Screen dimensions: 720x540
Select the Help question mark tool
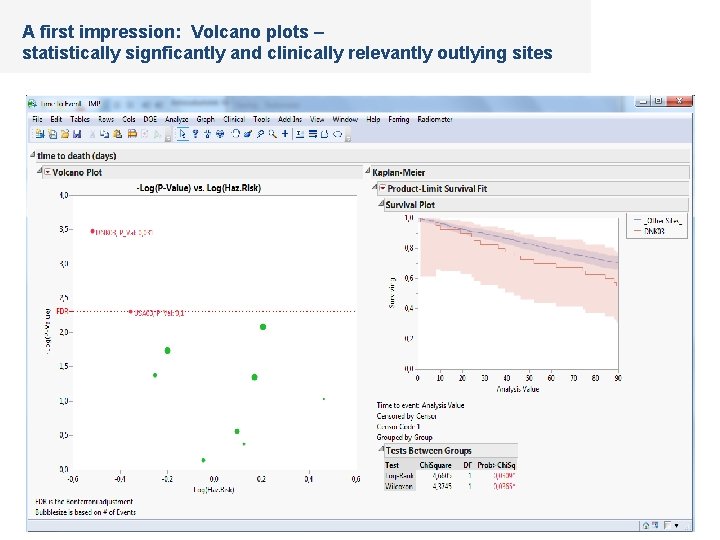(x=195, y=134)
